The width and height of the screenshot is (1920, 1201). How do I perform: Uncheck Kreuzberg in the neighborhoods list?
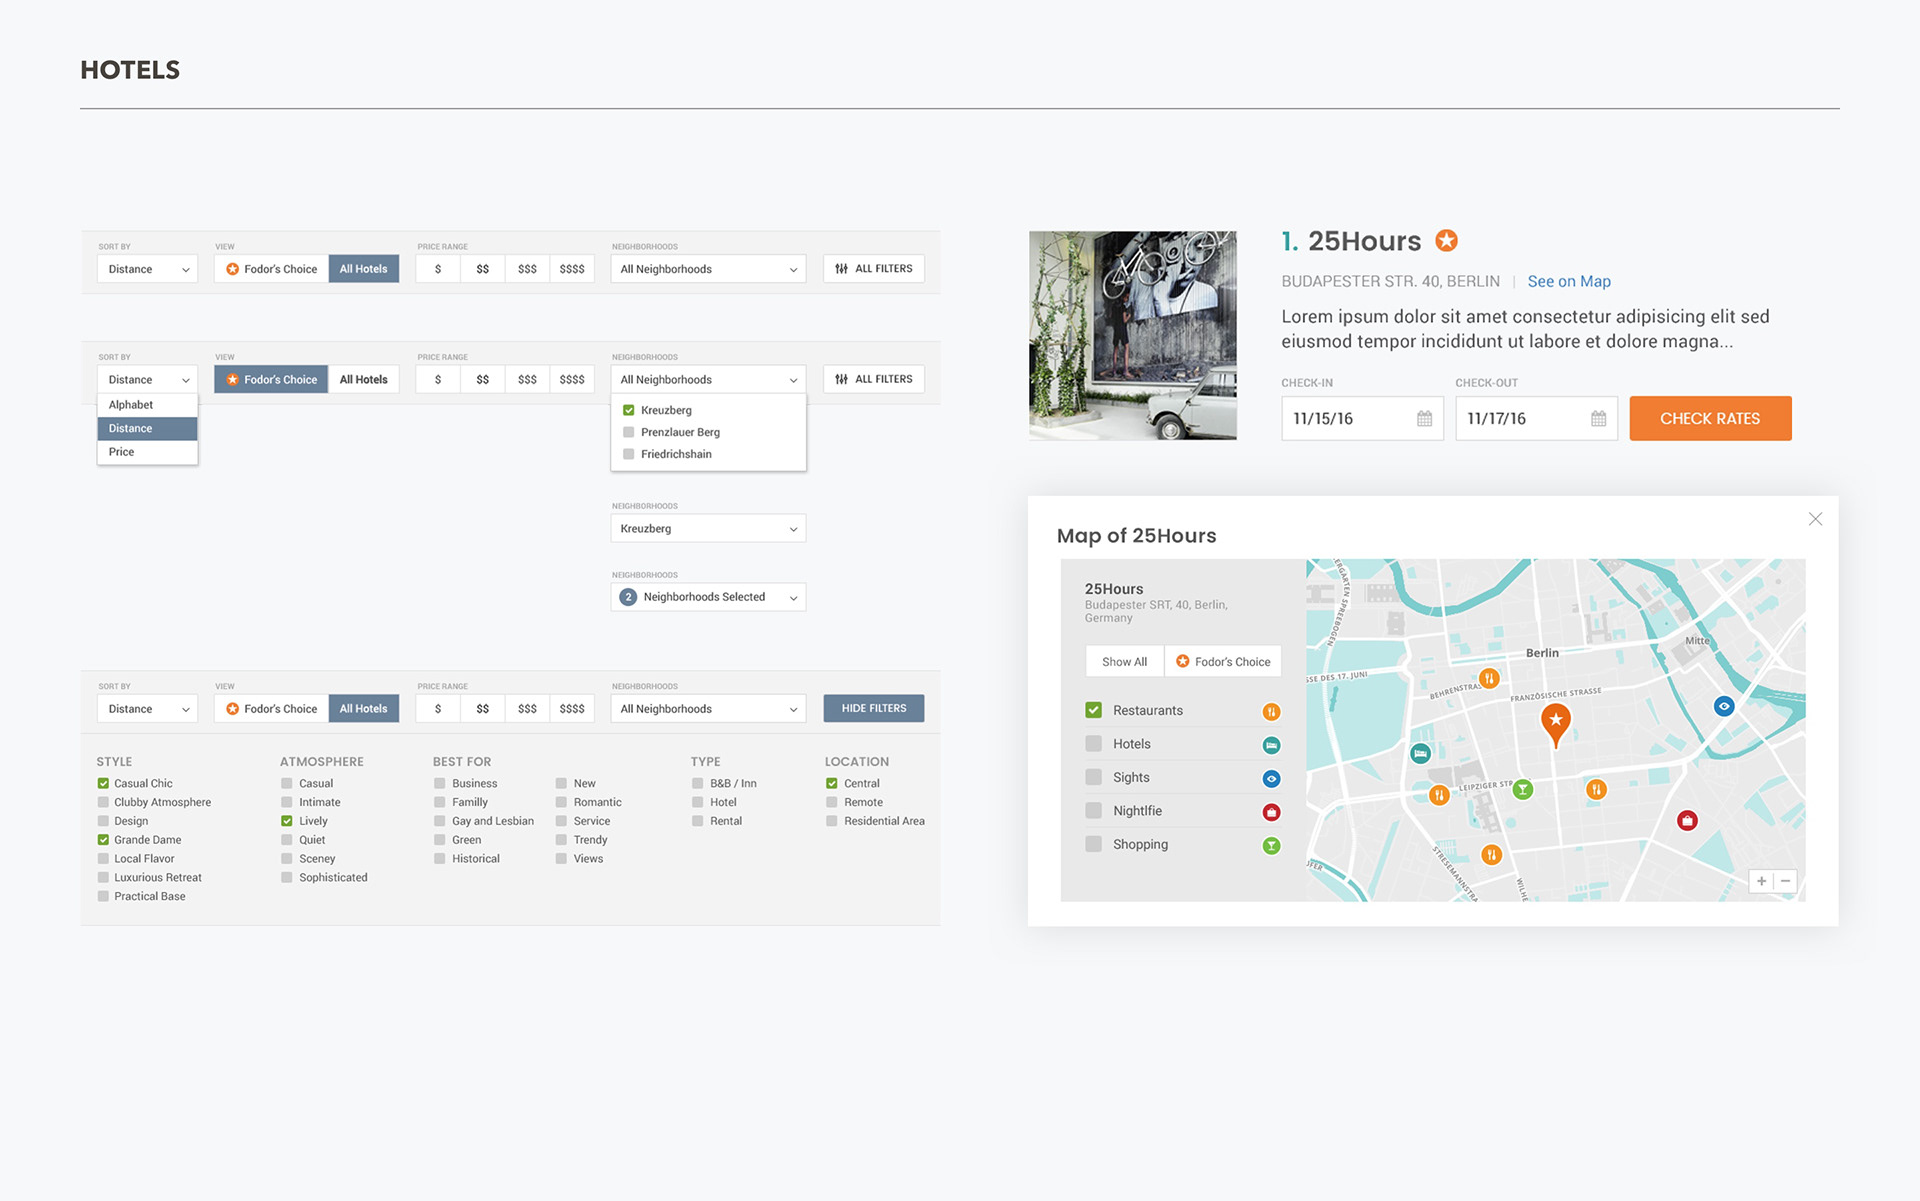click(628, 410)
